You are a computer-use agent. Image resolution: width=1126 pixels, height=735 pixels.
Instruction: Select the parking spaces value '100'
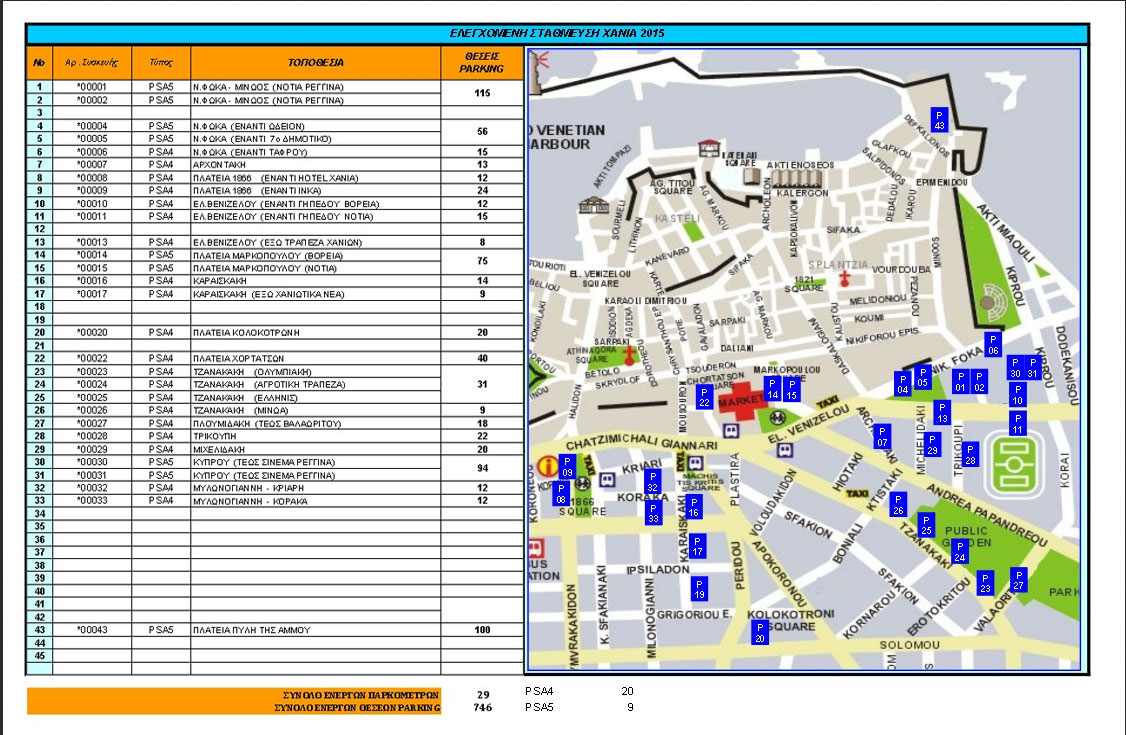pyautogui.click(x=482, y=630)
